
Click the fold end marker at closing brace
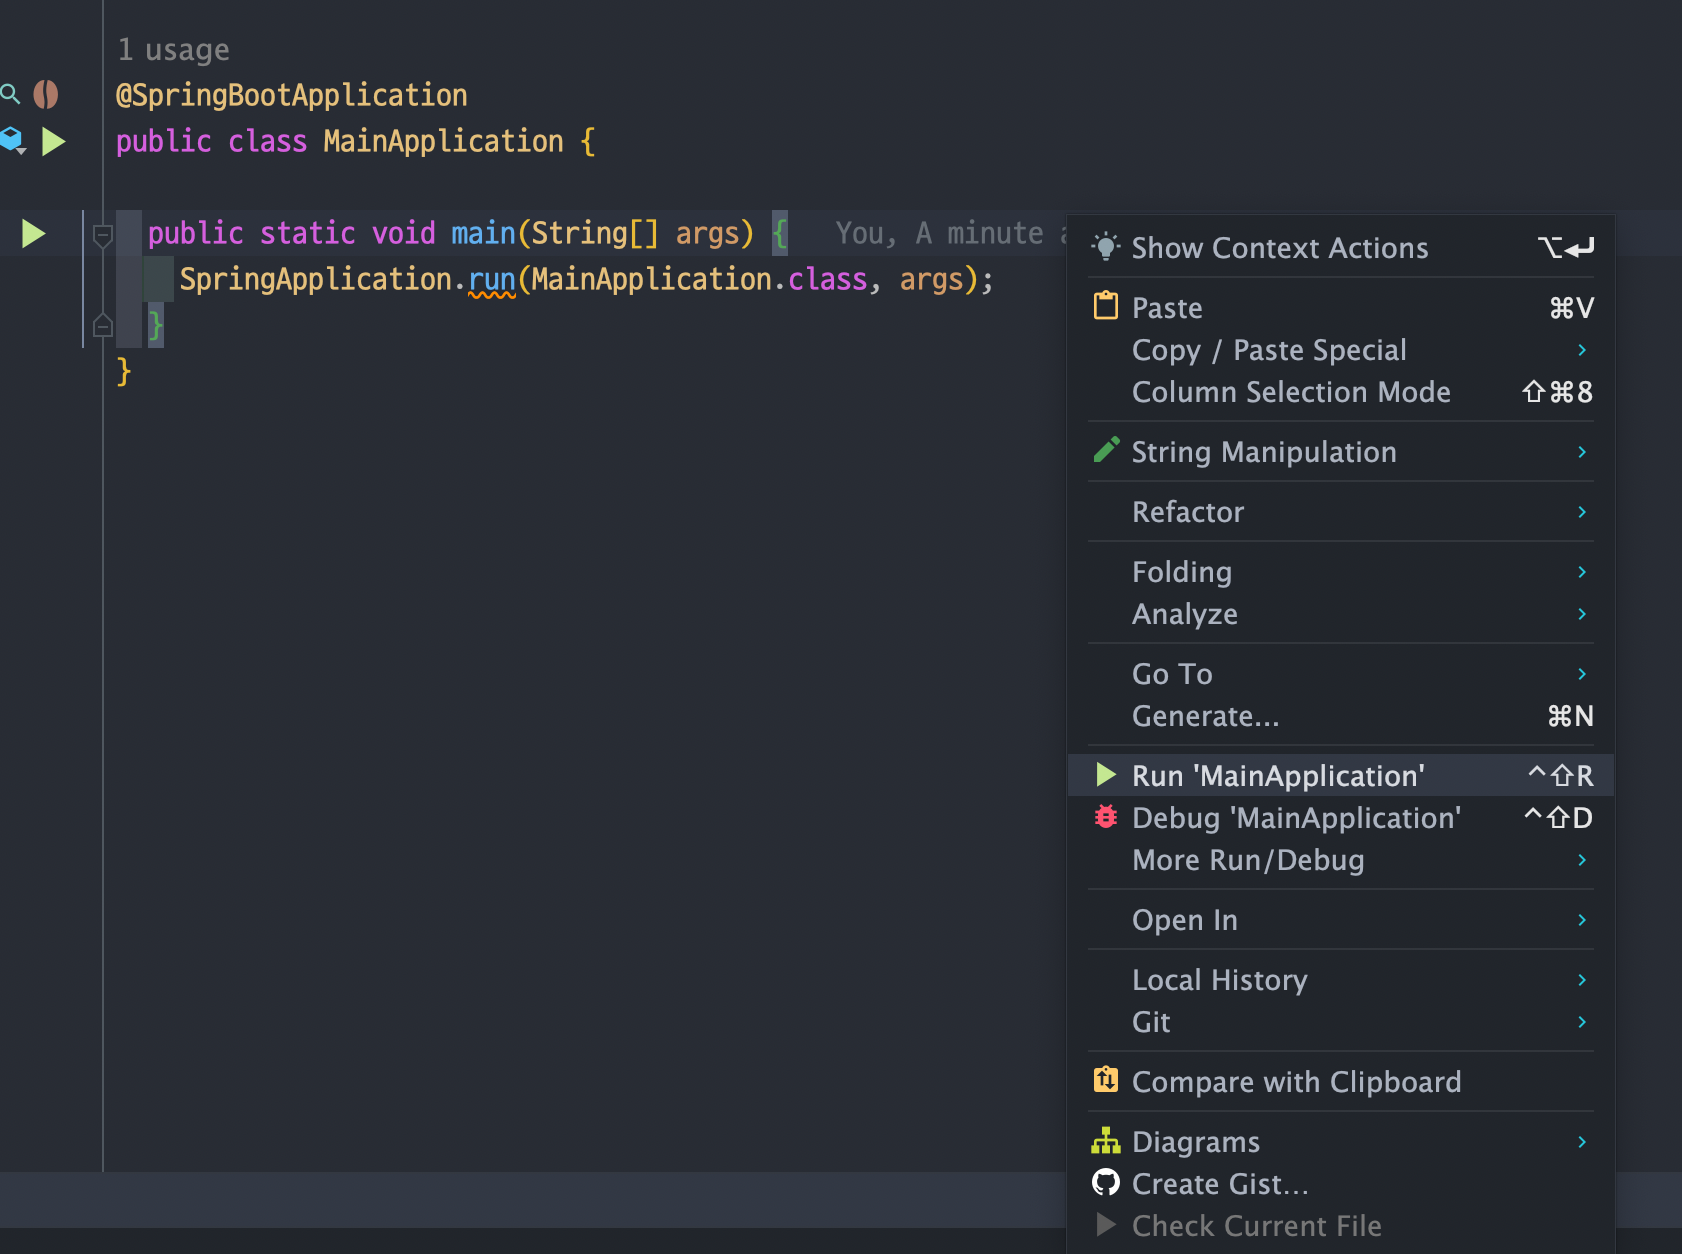[102, 325]
